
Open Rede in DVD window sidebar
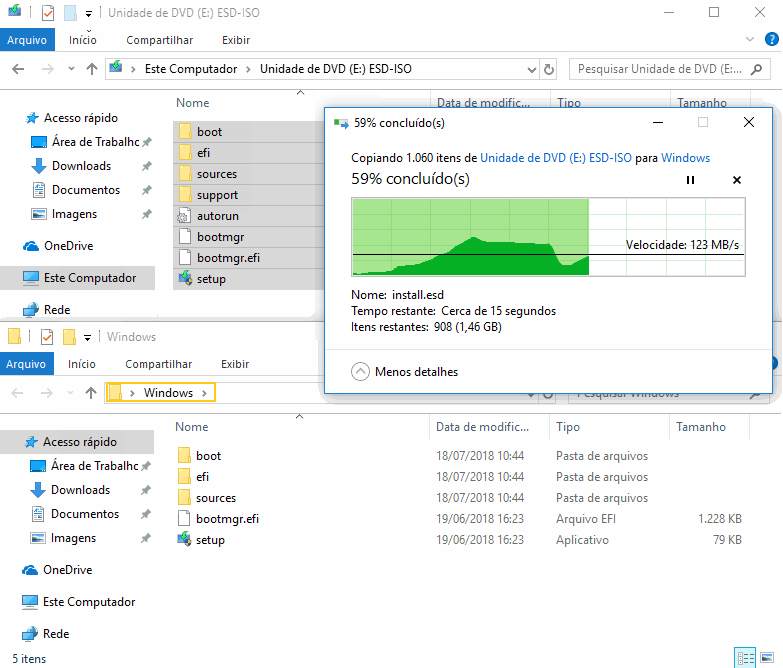[57, 310]
